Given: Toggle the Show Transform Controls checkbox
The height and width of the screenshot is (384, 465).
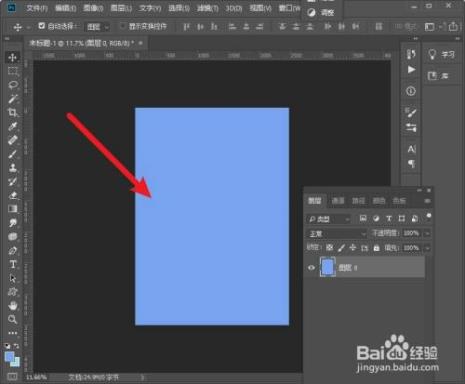Looking at the screenshot, I should (x=123, y=26).
